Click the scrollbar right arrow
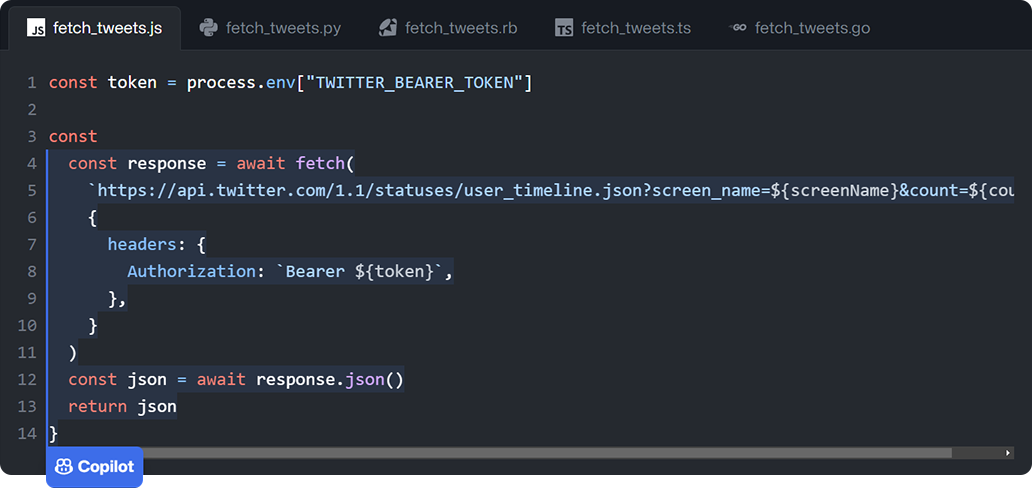 (1008, 453)
